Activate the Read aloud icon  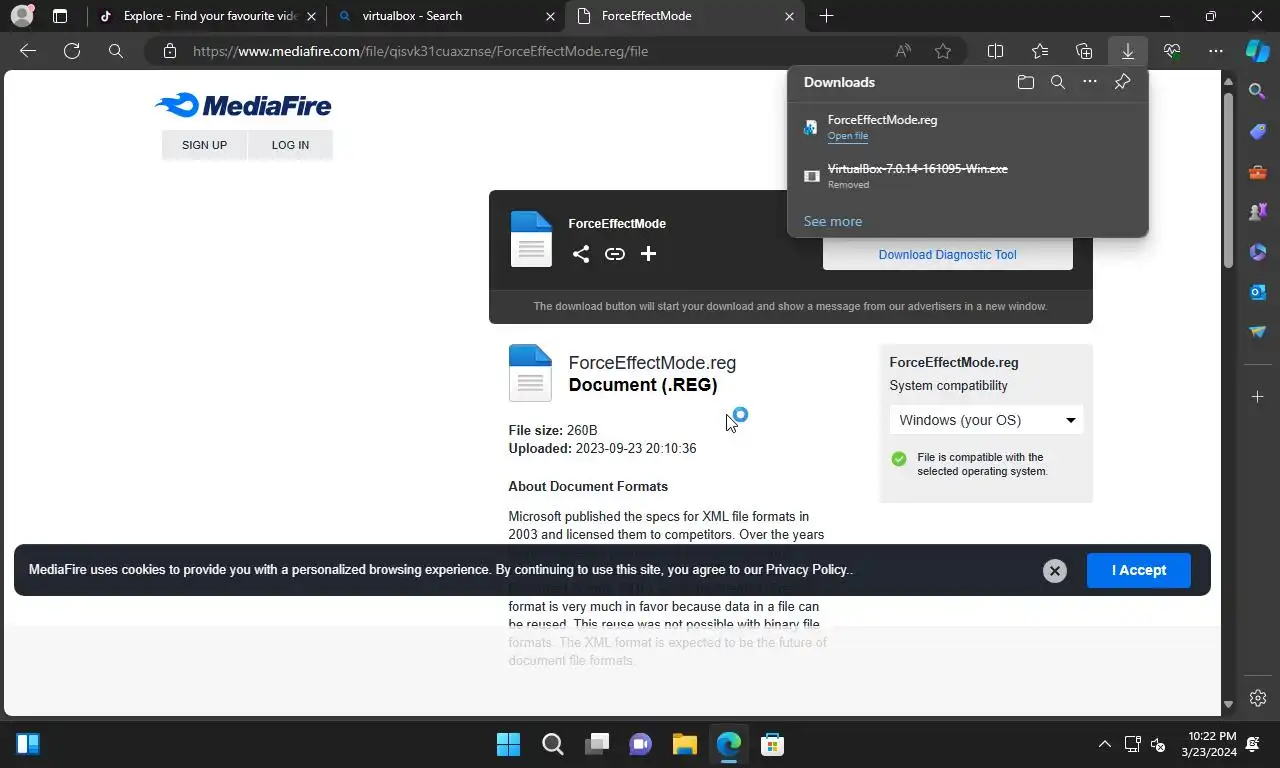903,51
